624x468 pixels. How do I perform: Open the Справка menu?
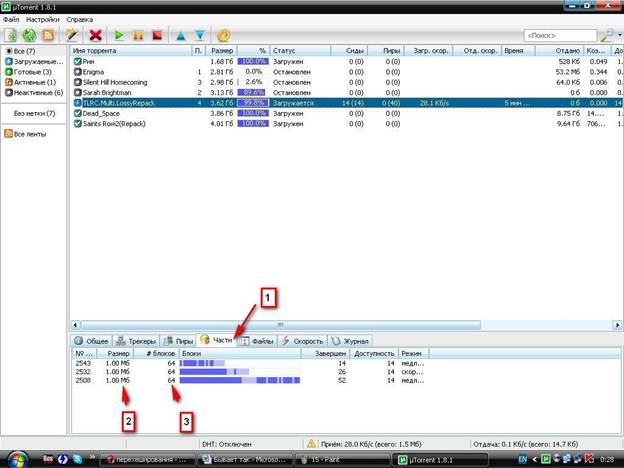click(x=80, y=19)
